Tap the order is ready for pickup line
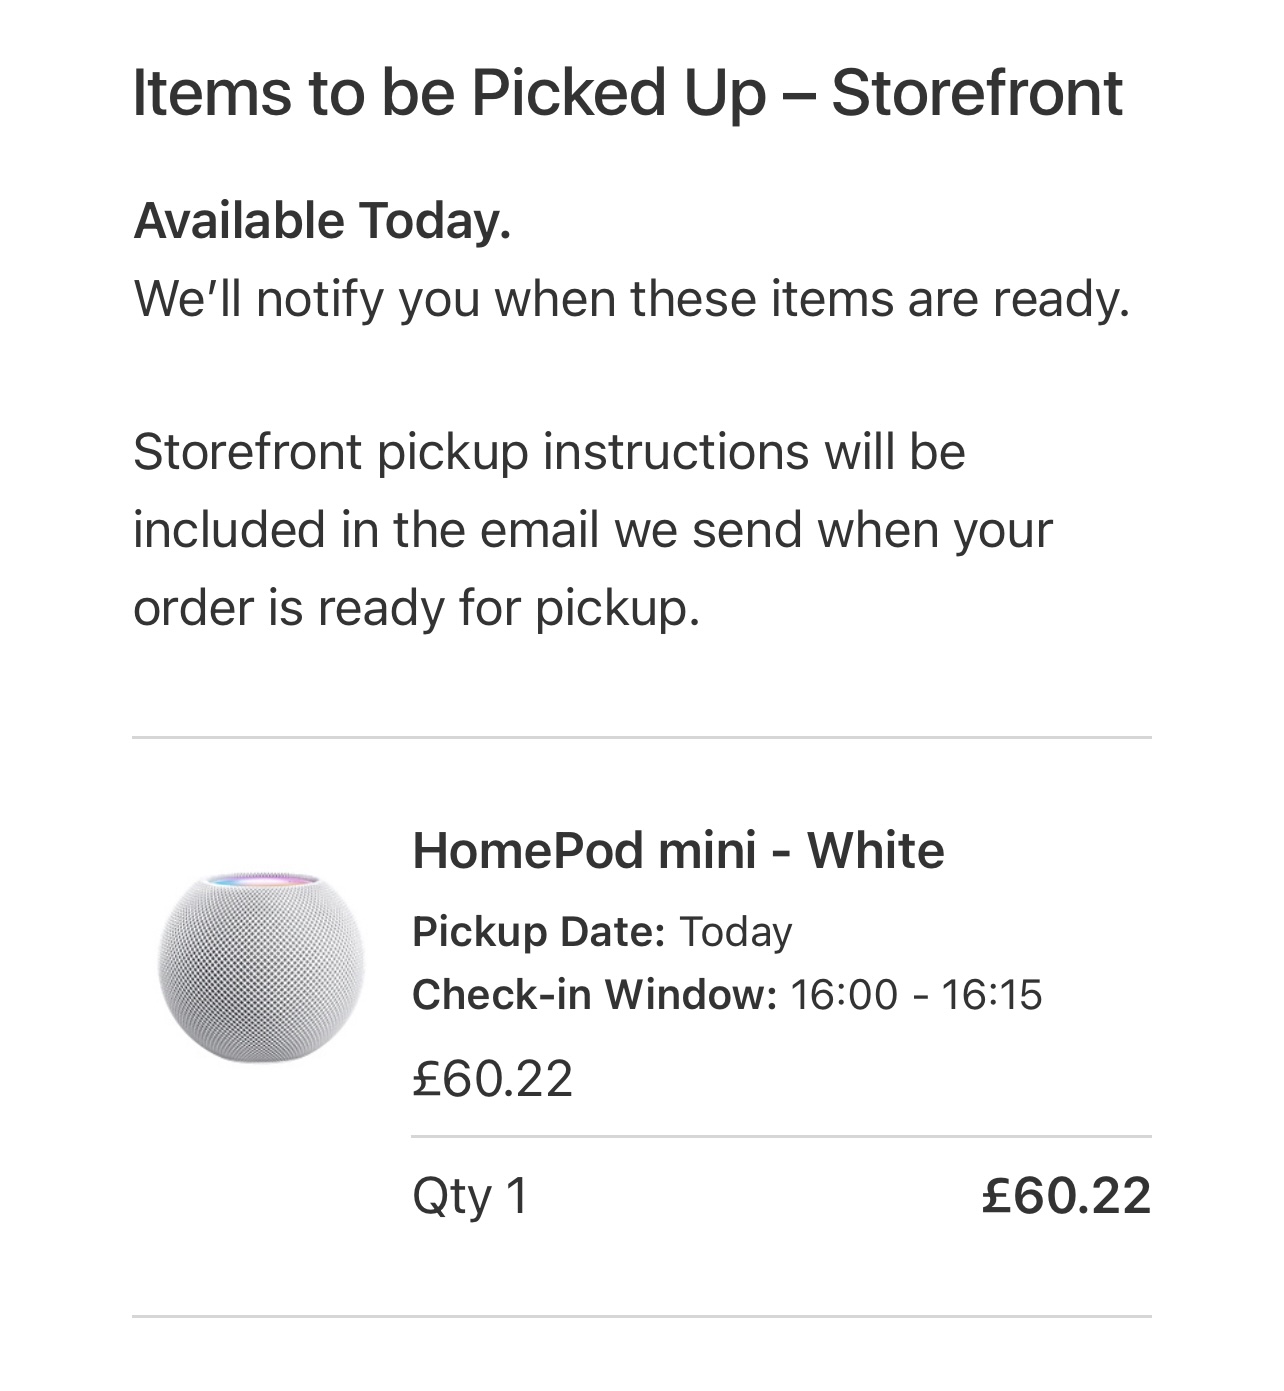1284x1391 pixels. point(417,607)
